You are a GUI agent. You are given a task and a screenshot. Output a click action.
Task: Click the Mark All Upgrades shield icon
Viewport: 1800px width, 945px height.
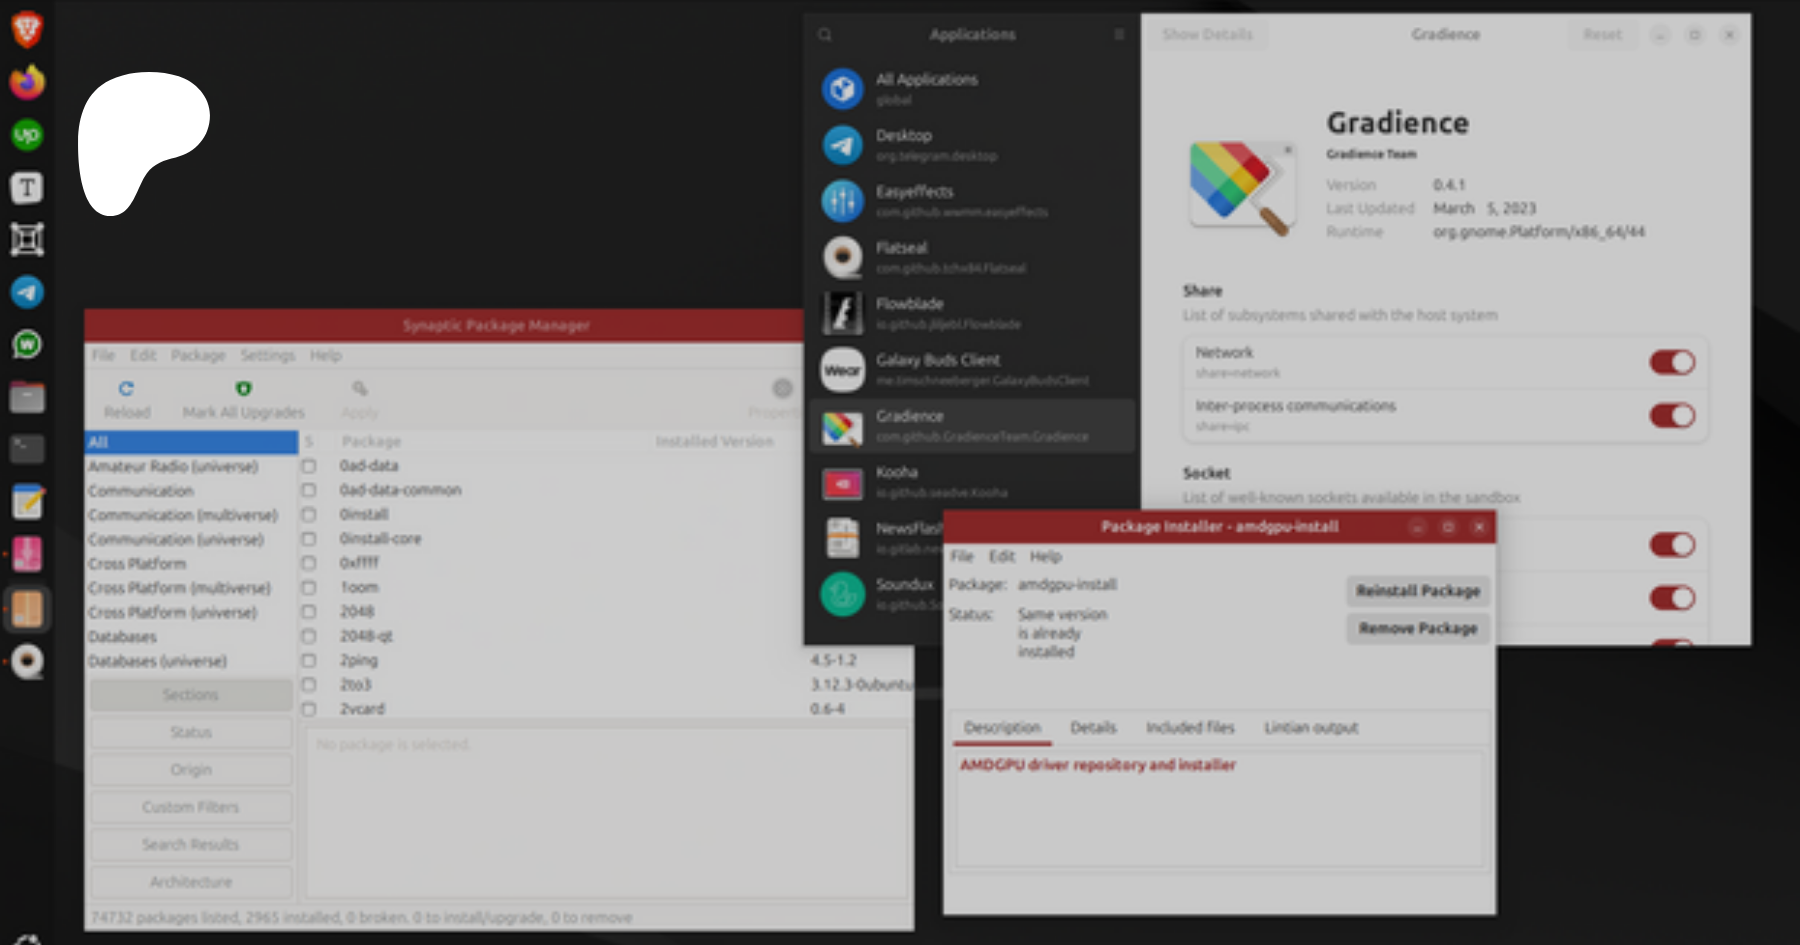tap(243, 389)
